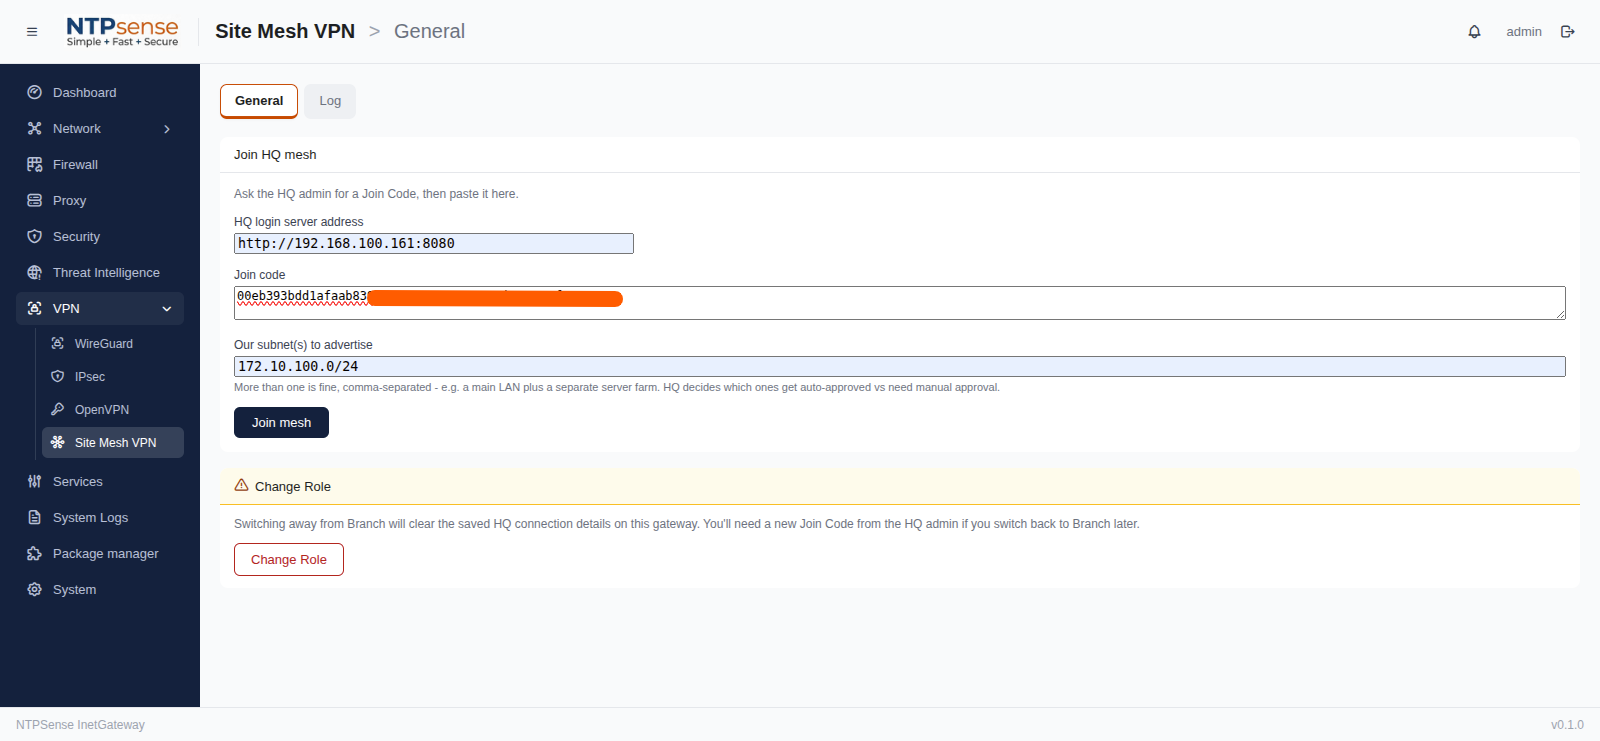Click the VPN section icon
This screenshot has height=741, width=1600.
coord(35,308)
